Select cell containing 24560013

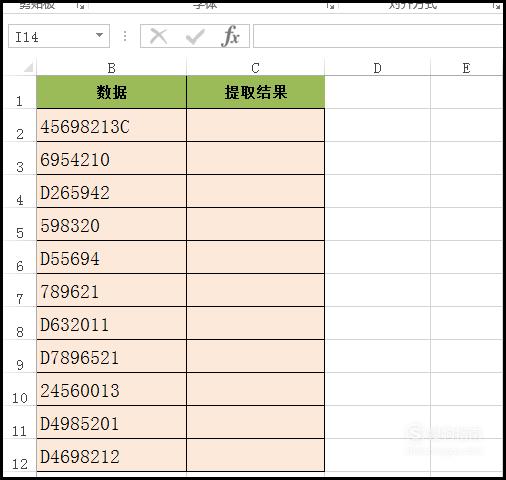pos(111,389)
